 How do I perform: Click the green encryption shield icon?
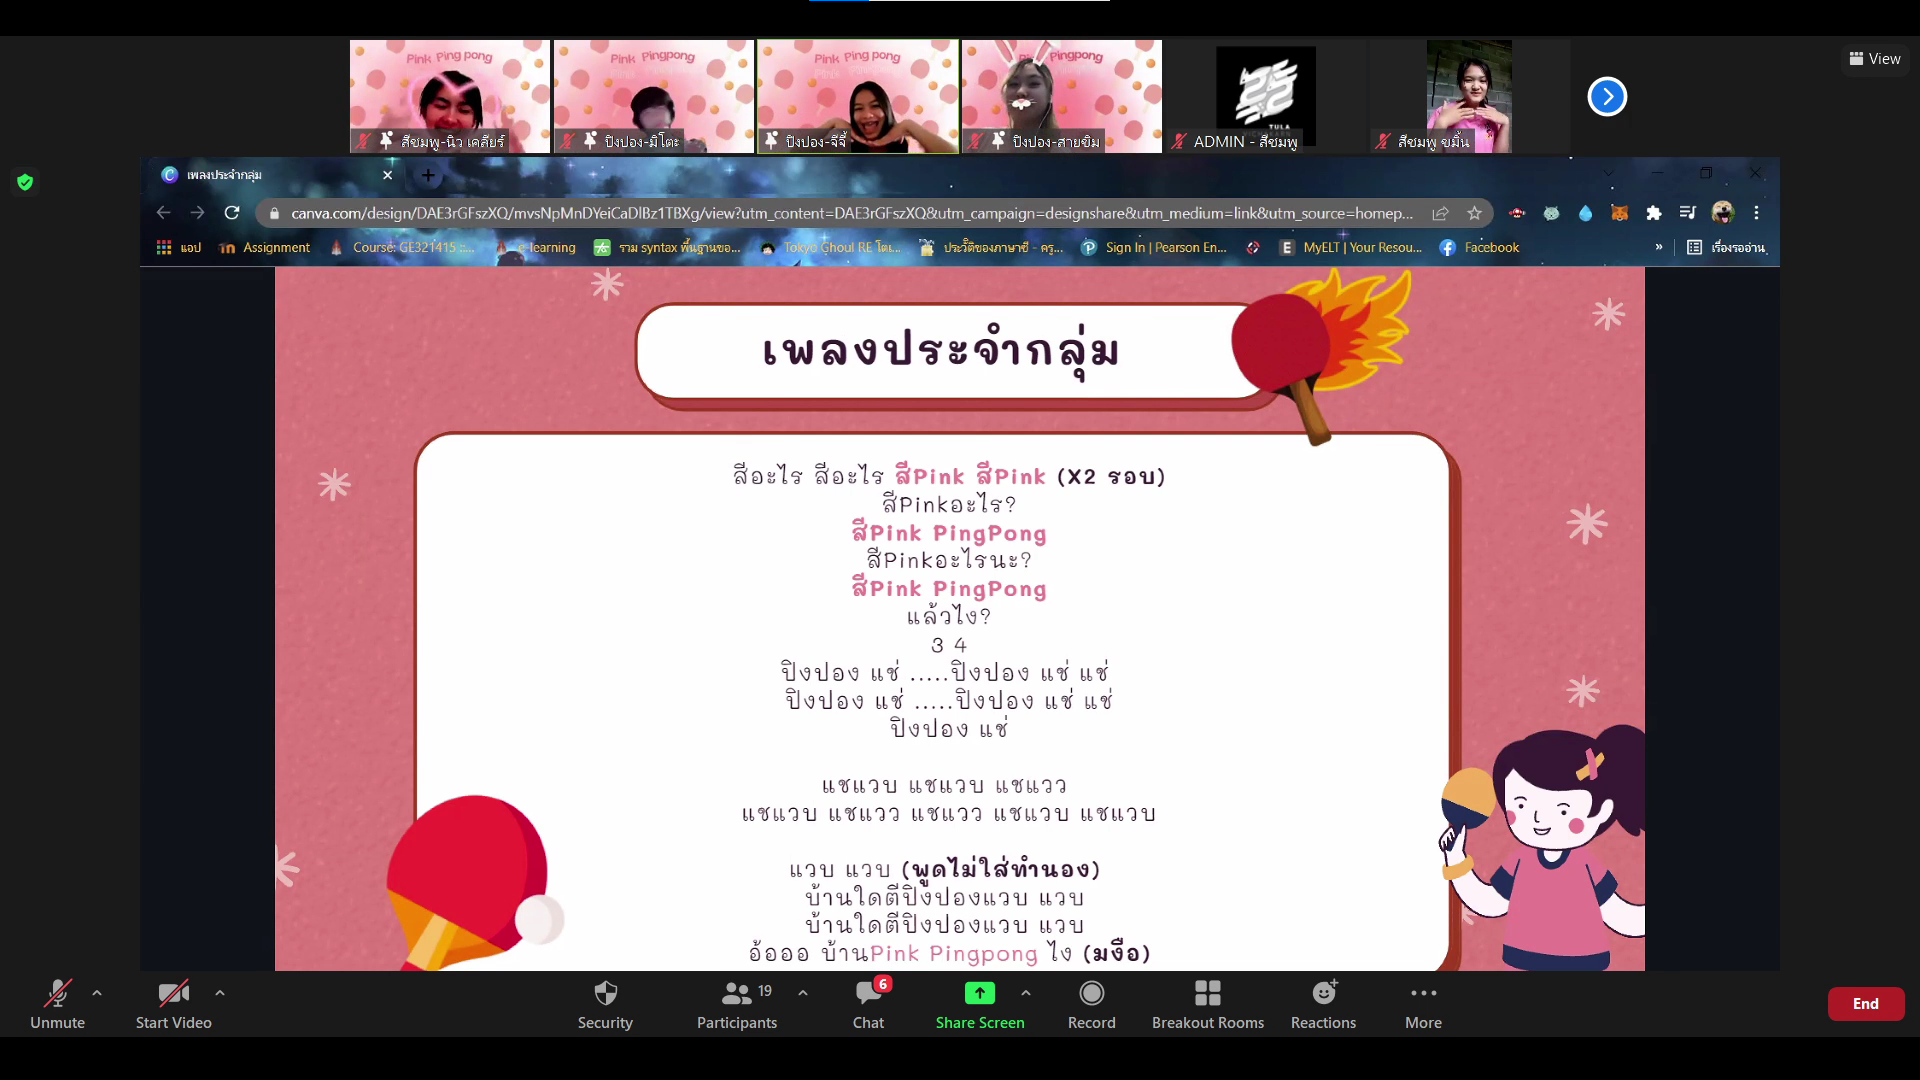click(x=25, y=182)
